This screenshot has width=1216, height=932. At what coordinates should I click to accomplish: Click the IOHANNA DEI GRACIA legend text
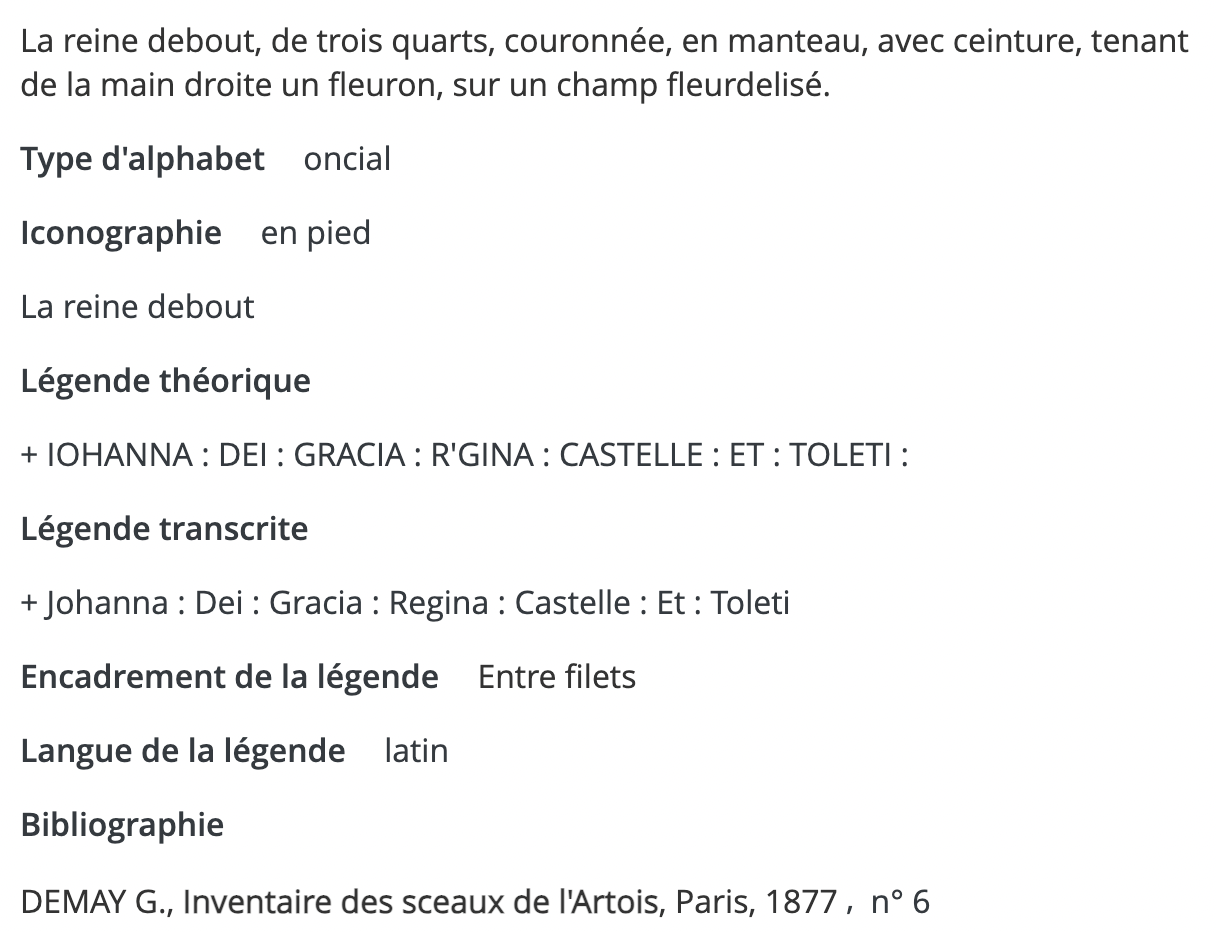[x=465, y=455]
